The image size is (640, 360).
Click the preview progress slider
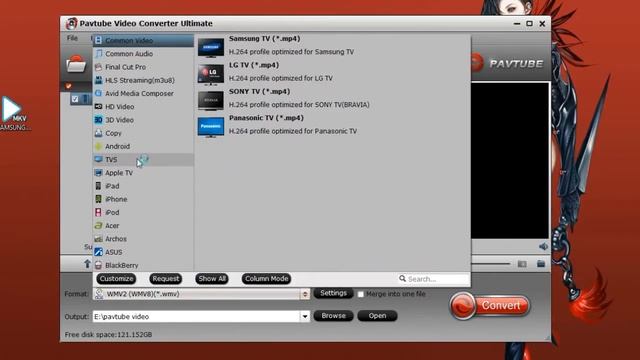coord(491,264)
